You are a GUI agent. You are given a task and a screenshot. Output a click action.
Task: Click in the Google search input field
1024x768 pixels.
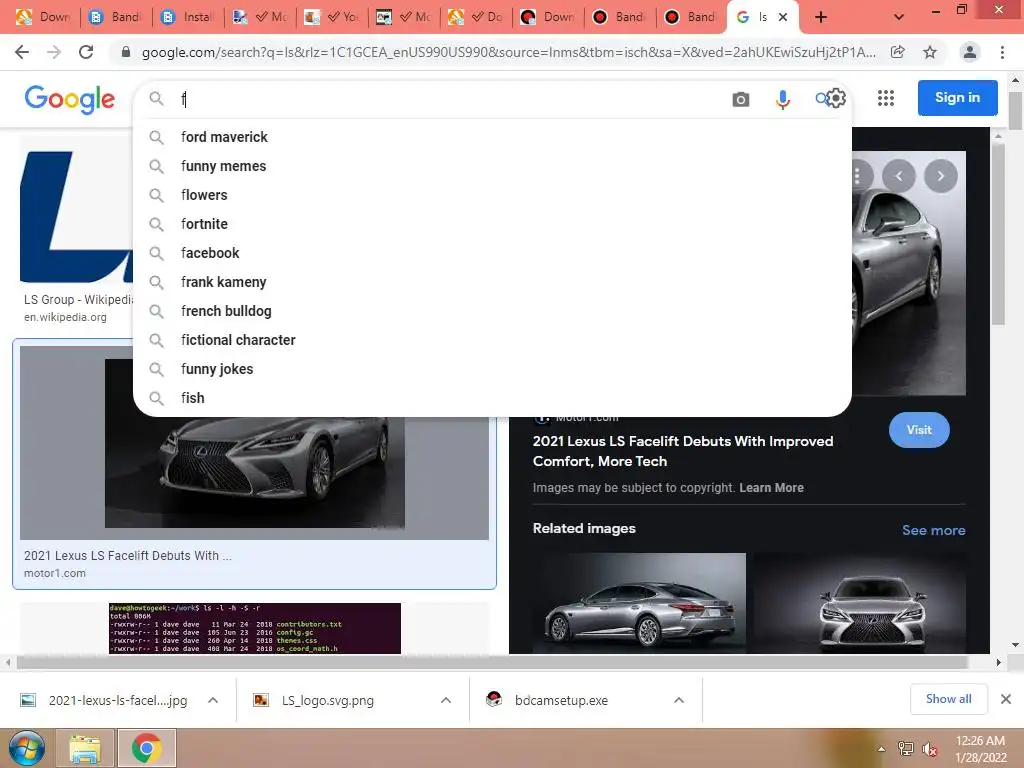pyautogui.click(x=451, y=99)
